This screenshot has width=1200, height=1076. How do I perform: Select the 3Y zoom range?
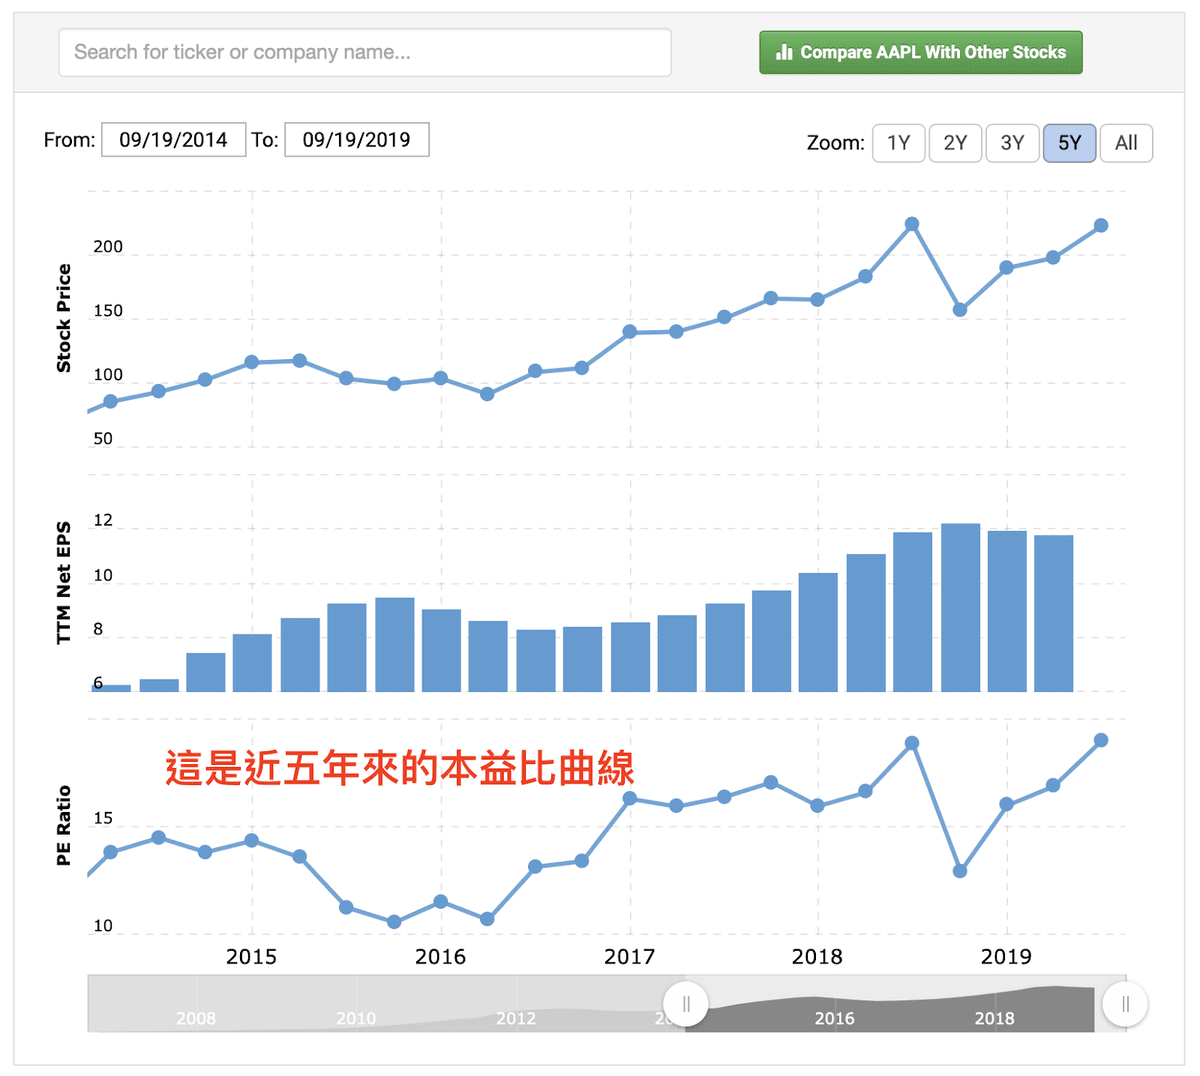(x=1012, y=142)
